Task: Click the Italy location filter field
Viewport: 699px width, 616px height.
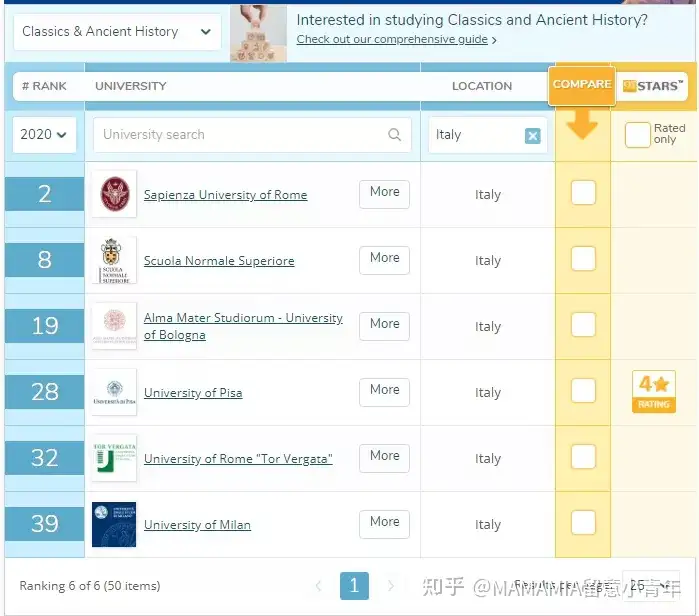Action: coord(488,135)
